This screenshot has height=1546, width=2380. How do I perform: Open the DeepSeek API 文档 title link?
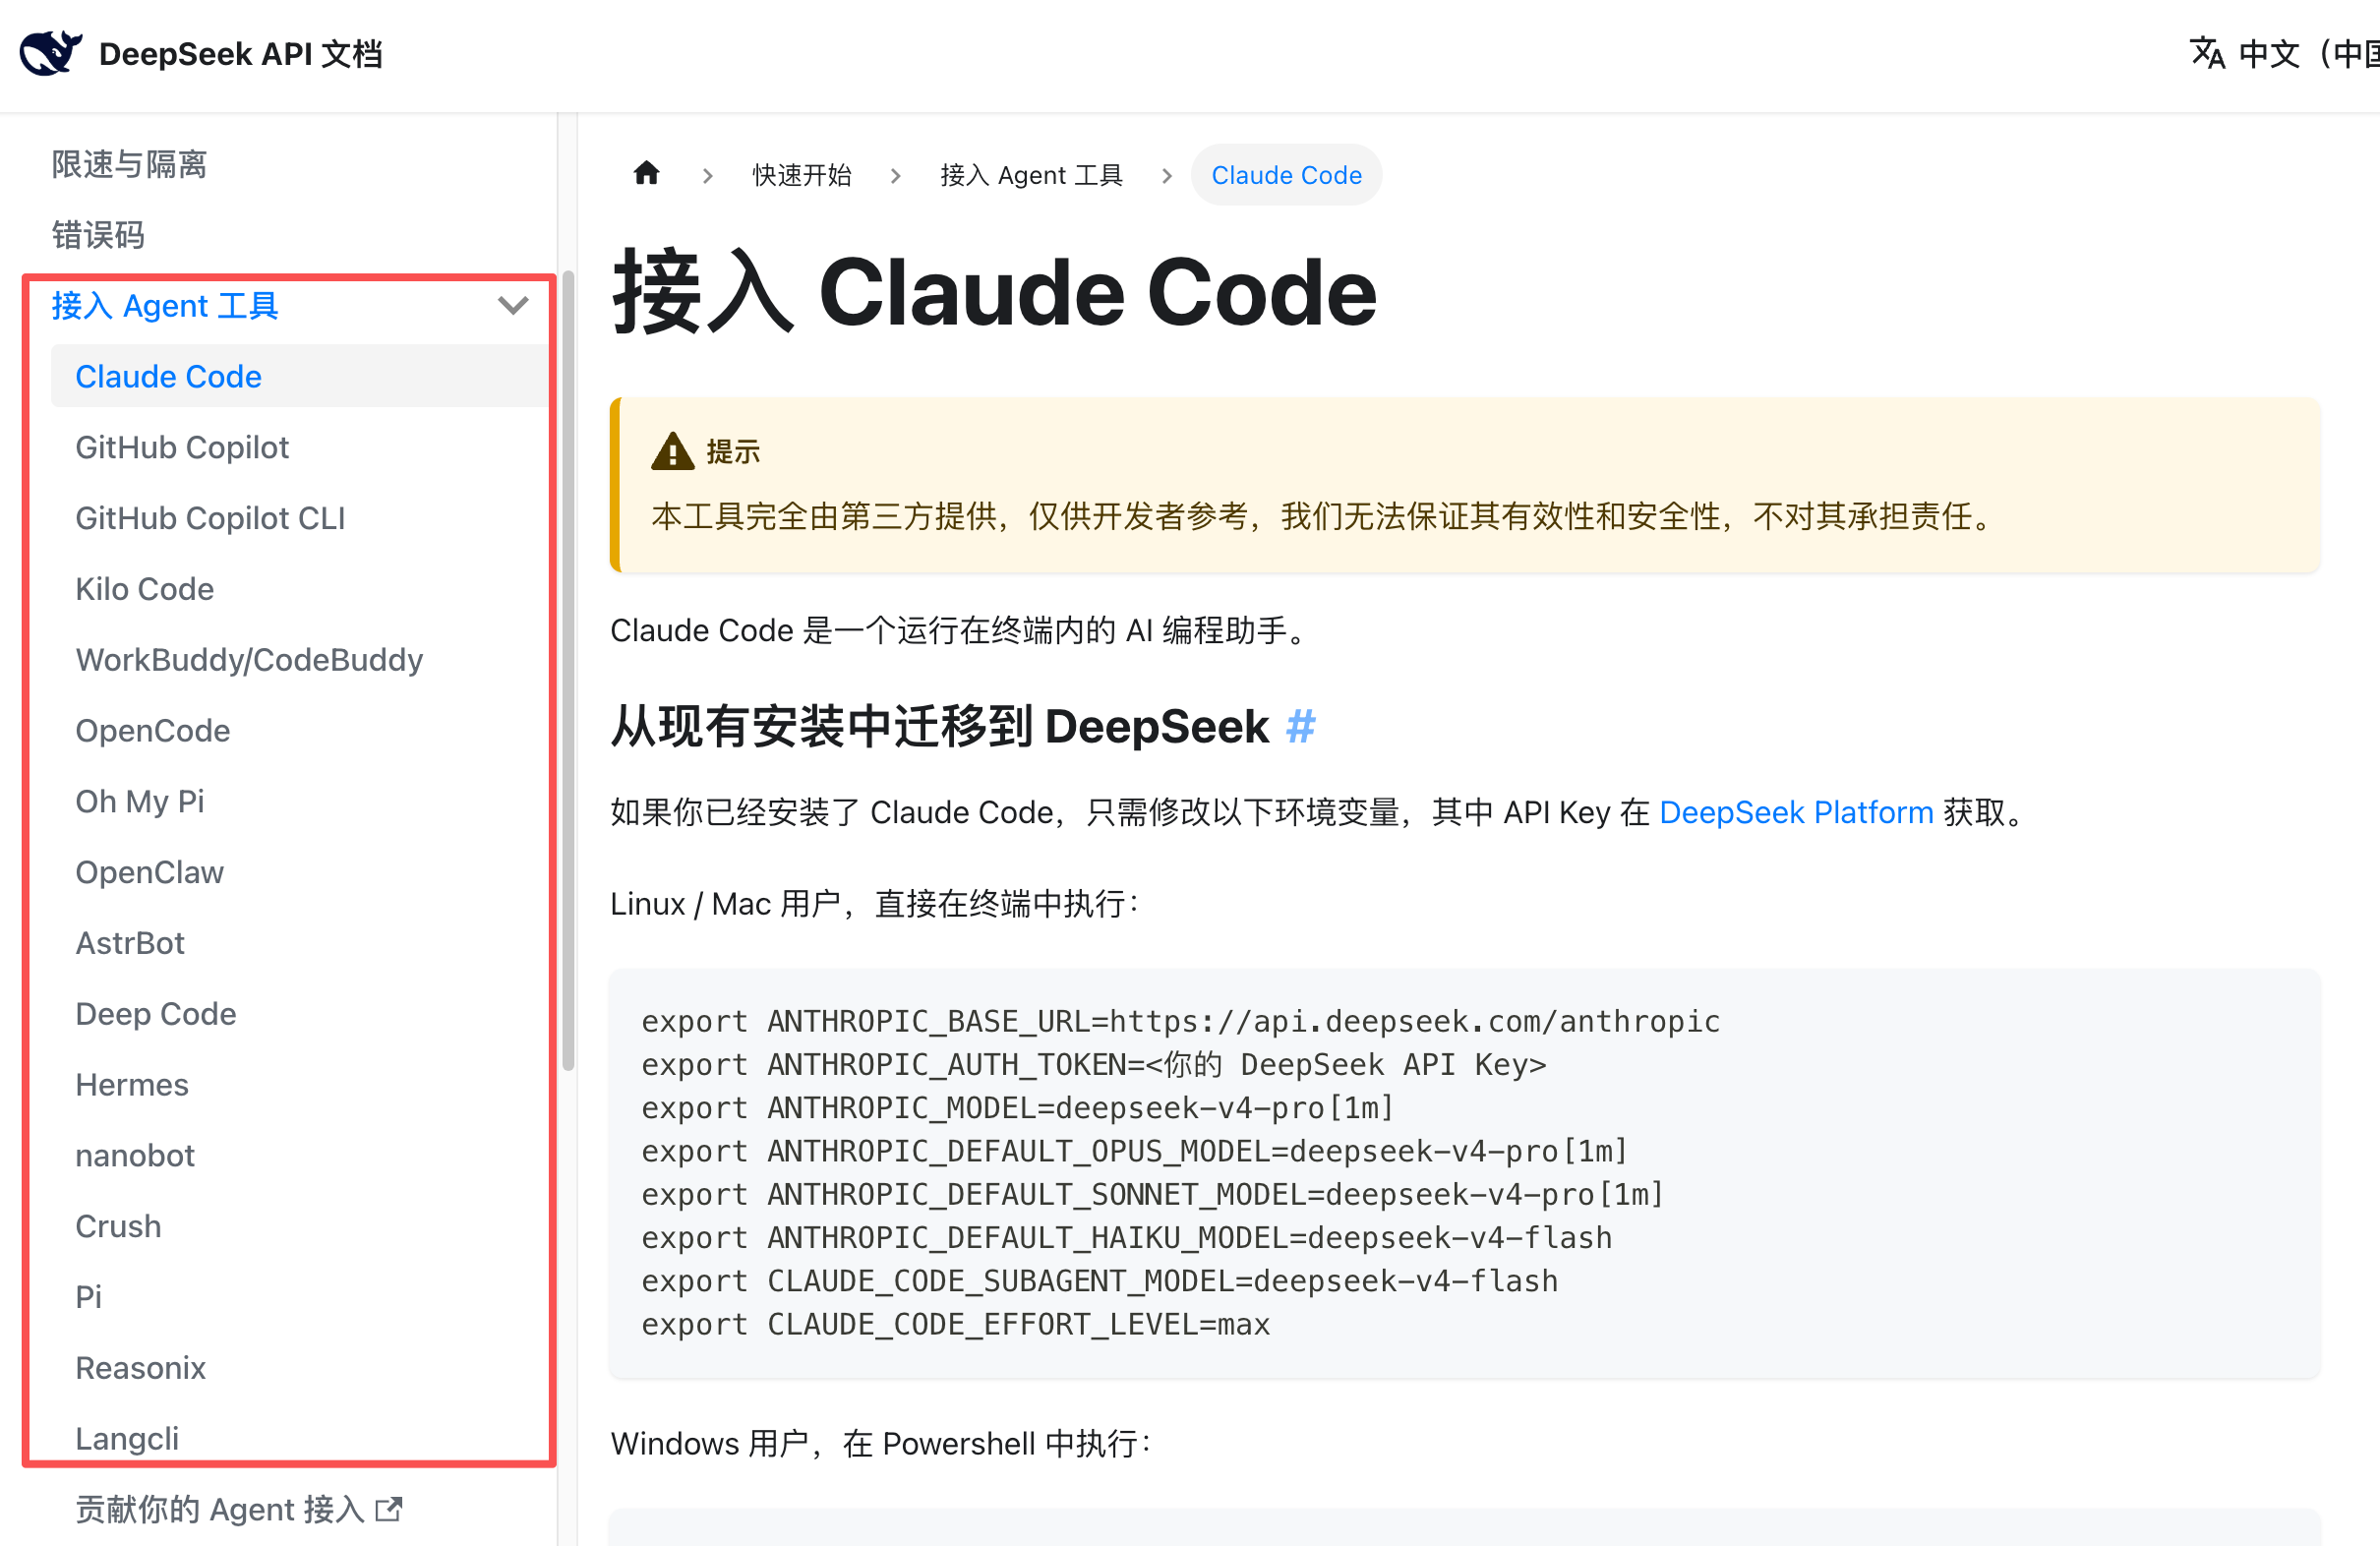tap(241, 53)
